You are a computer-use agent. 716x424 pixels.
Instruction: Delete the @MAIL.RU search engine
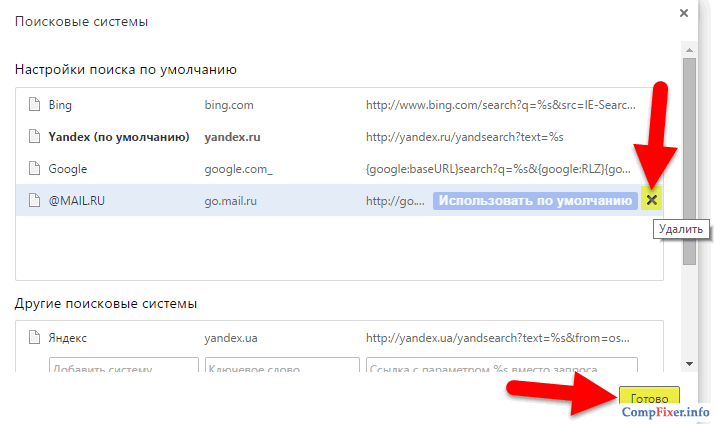coord(652,199)
